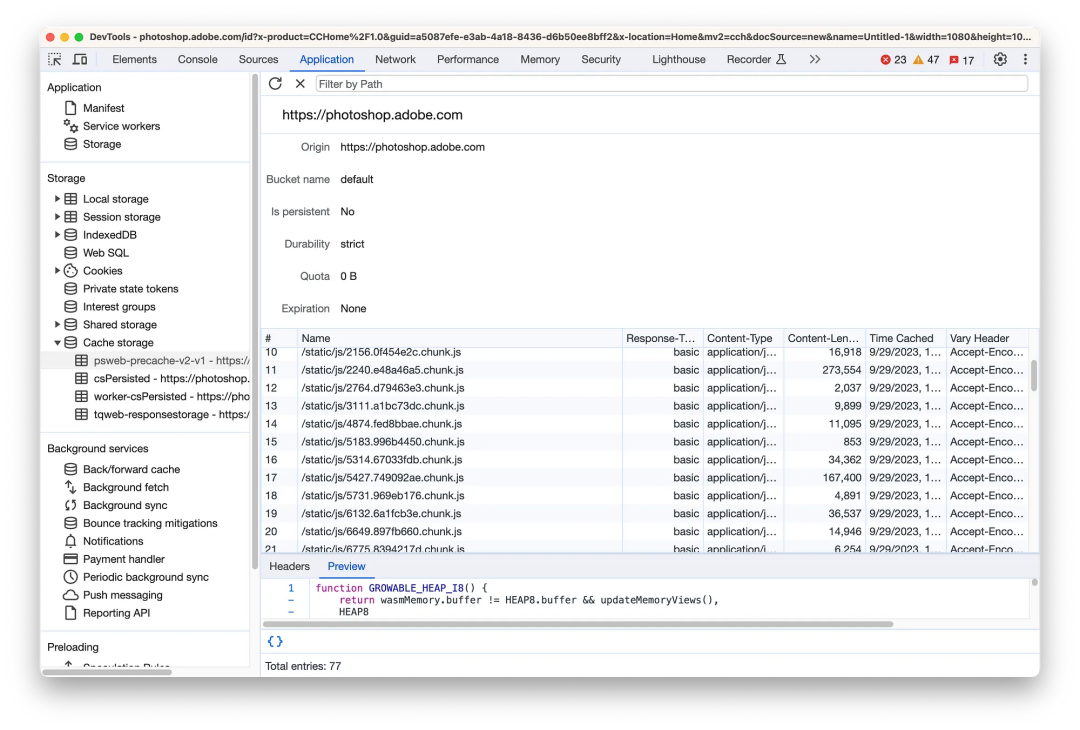Switch to the Console tab
Viewport: 1080px width, 730px height.
click(198, 59)
